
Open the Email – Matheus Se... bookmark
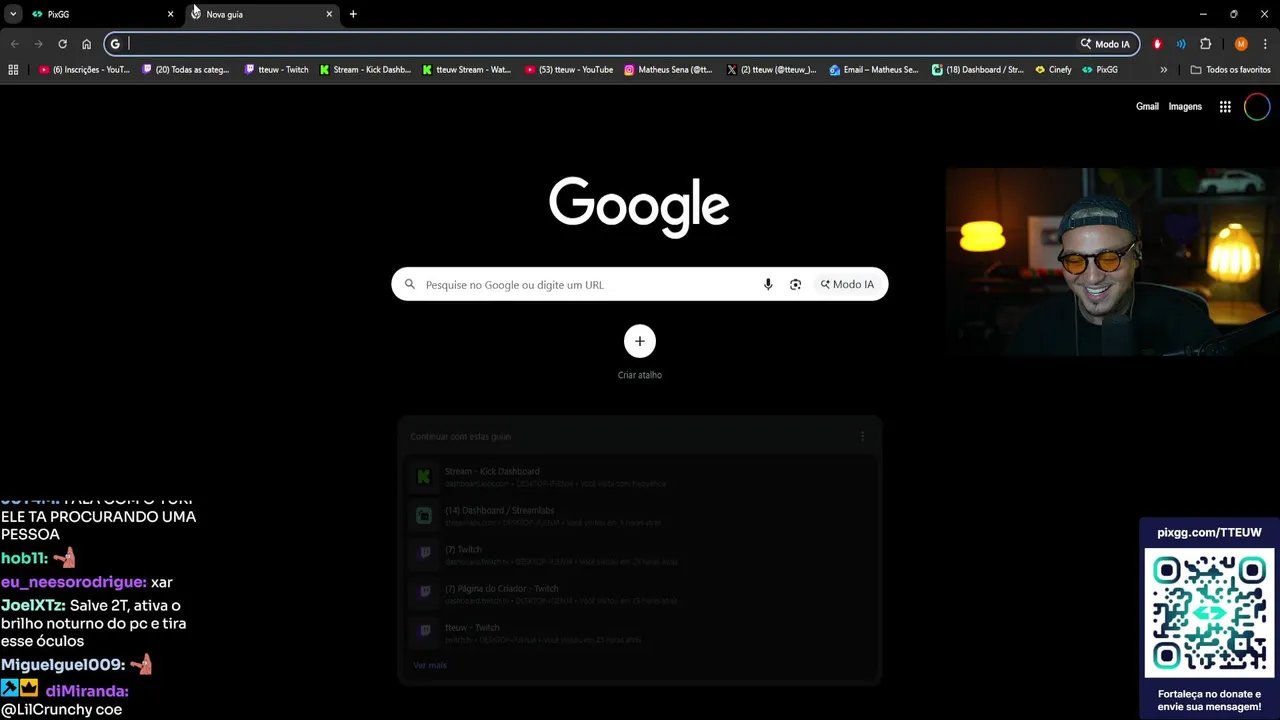[x=874, y=70]
